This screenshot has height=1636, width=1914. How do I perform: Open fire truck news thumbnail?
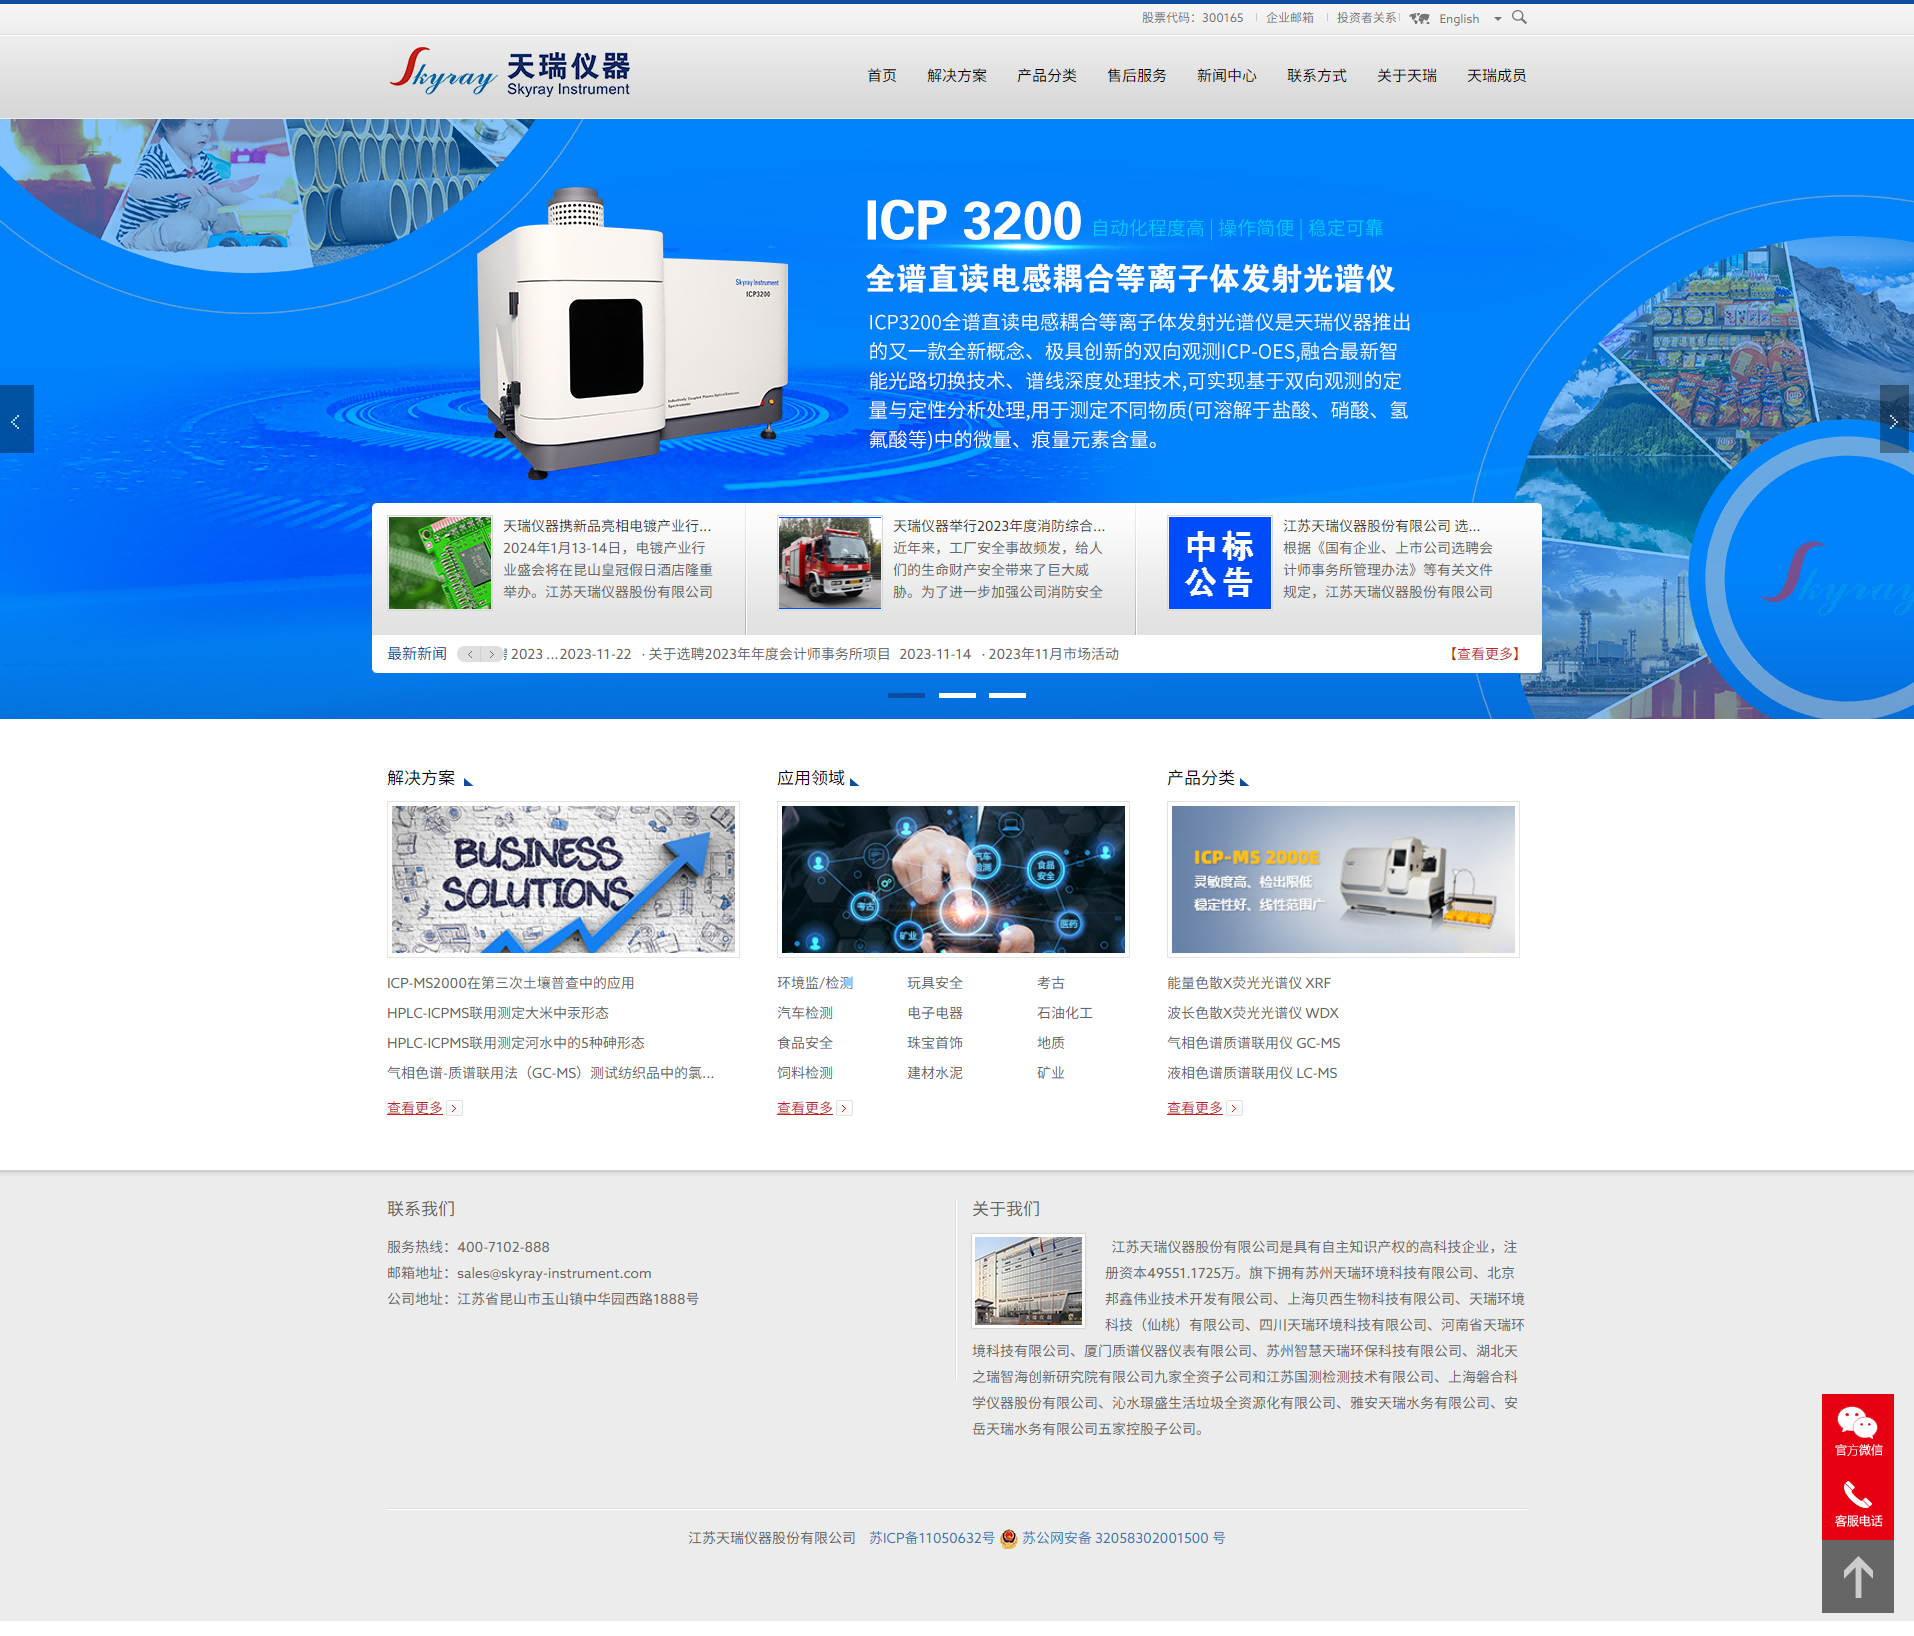(x=830, y=563)
